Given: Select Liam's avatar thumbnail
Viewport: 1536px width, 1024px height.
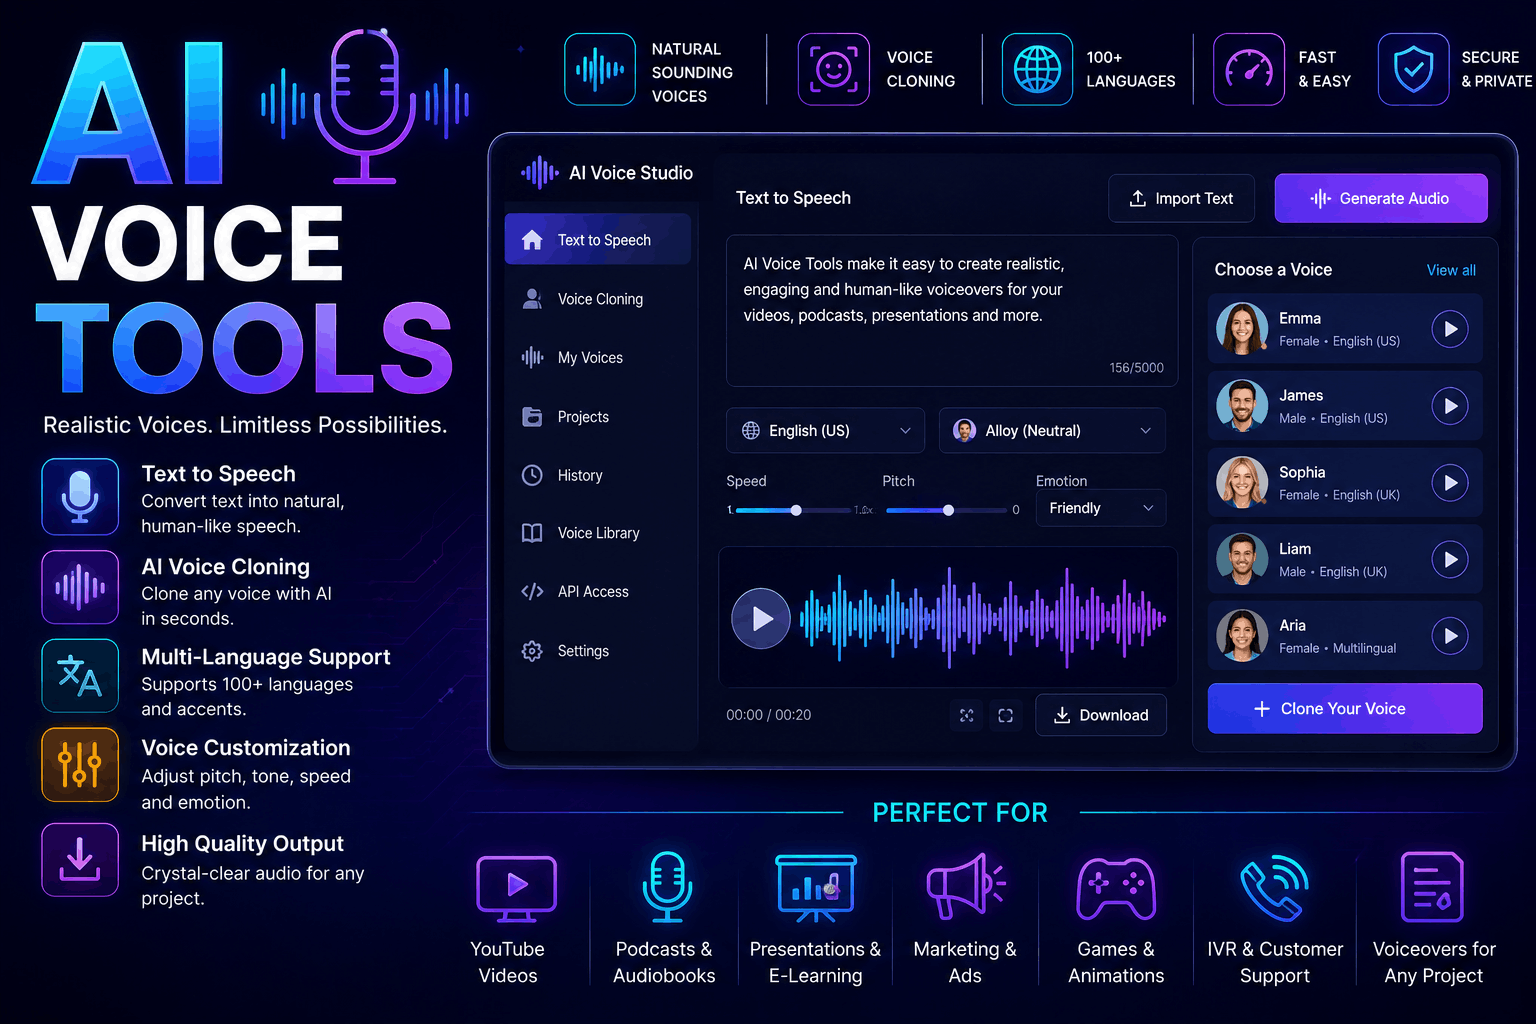Looking at the screenshot, I should 1242,559.
